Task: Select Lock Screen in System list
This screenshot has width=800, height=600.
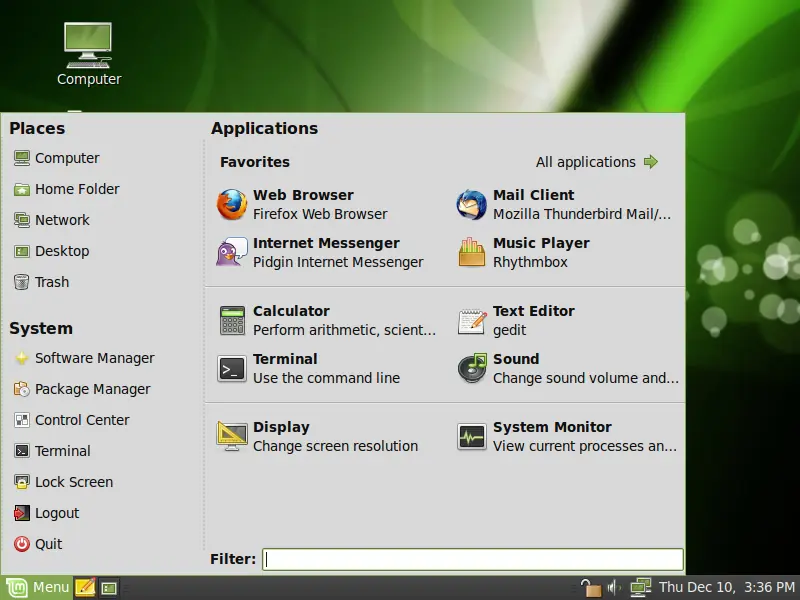Action: coord(73,482)
